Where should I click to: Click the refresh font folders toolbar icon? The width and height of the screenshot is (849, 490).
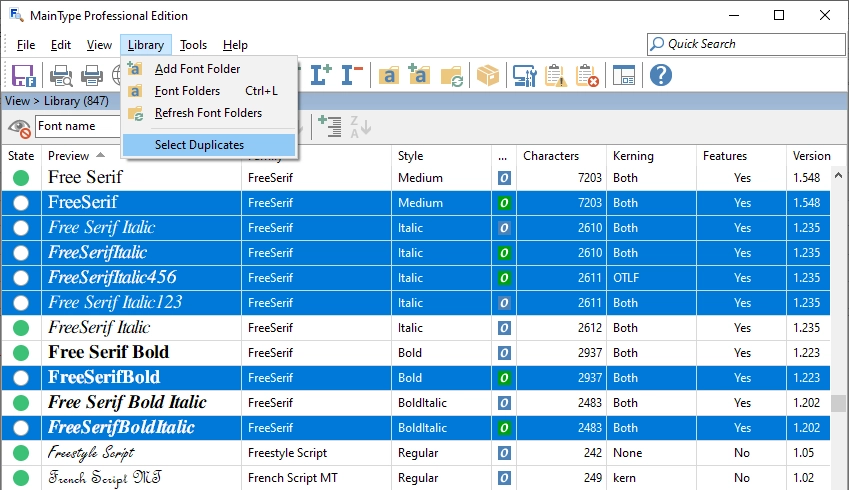click(x=452, y=75)
